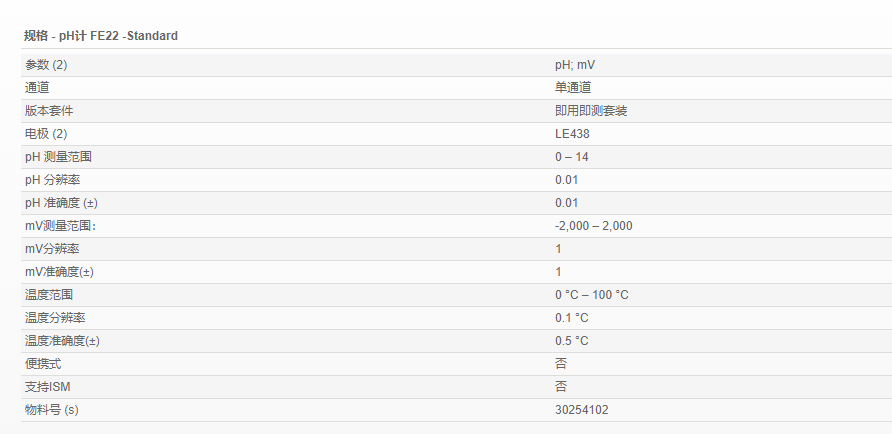The height and width of the screenshot is (434, 892).
Task: Click the 支持ISM row label
Action: coord(47,387)
